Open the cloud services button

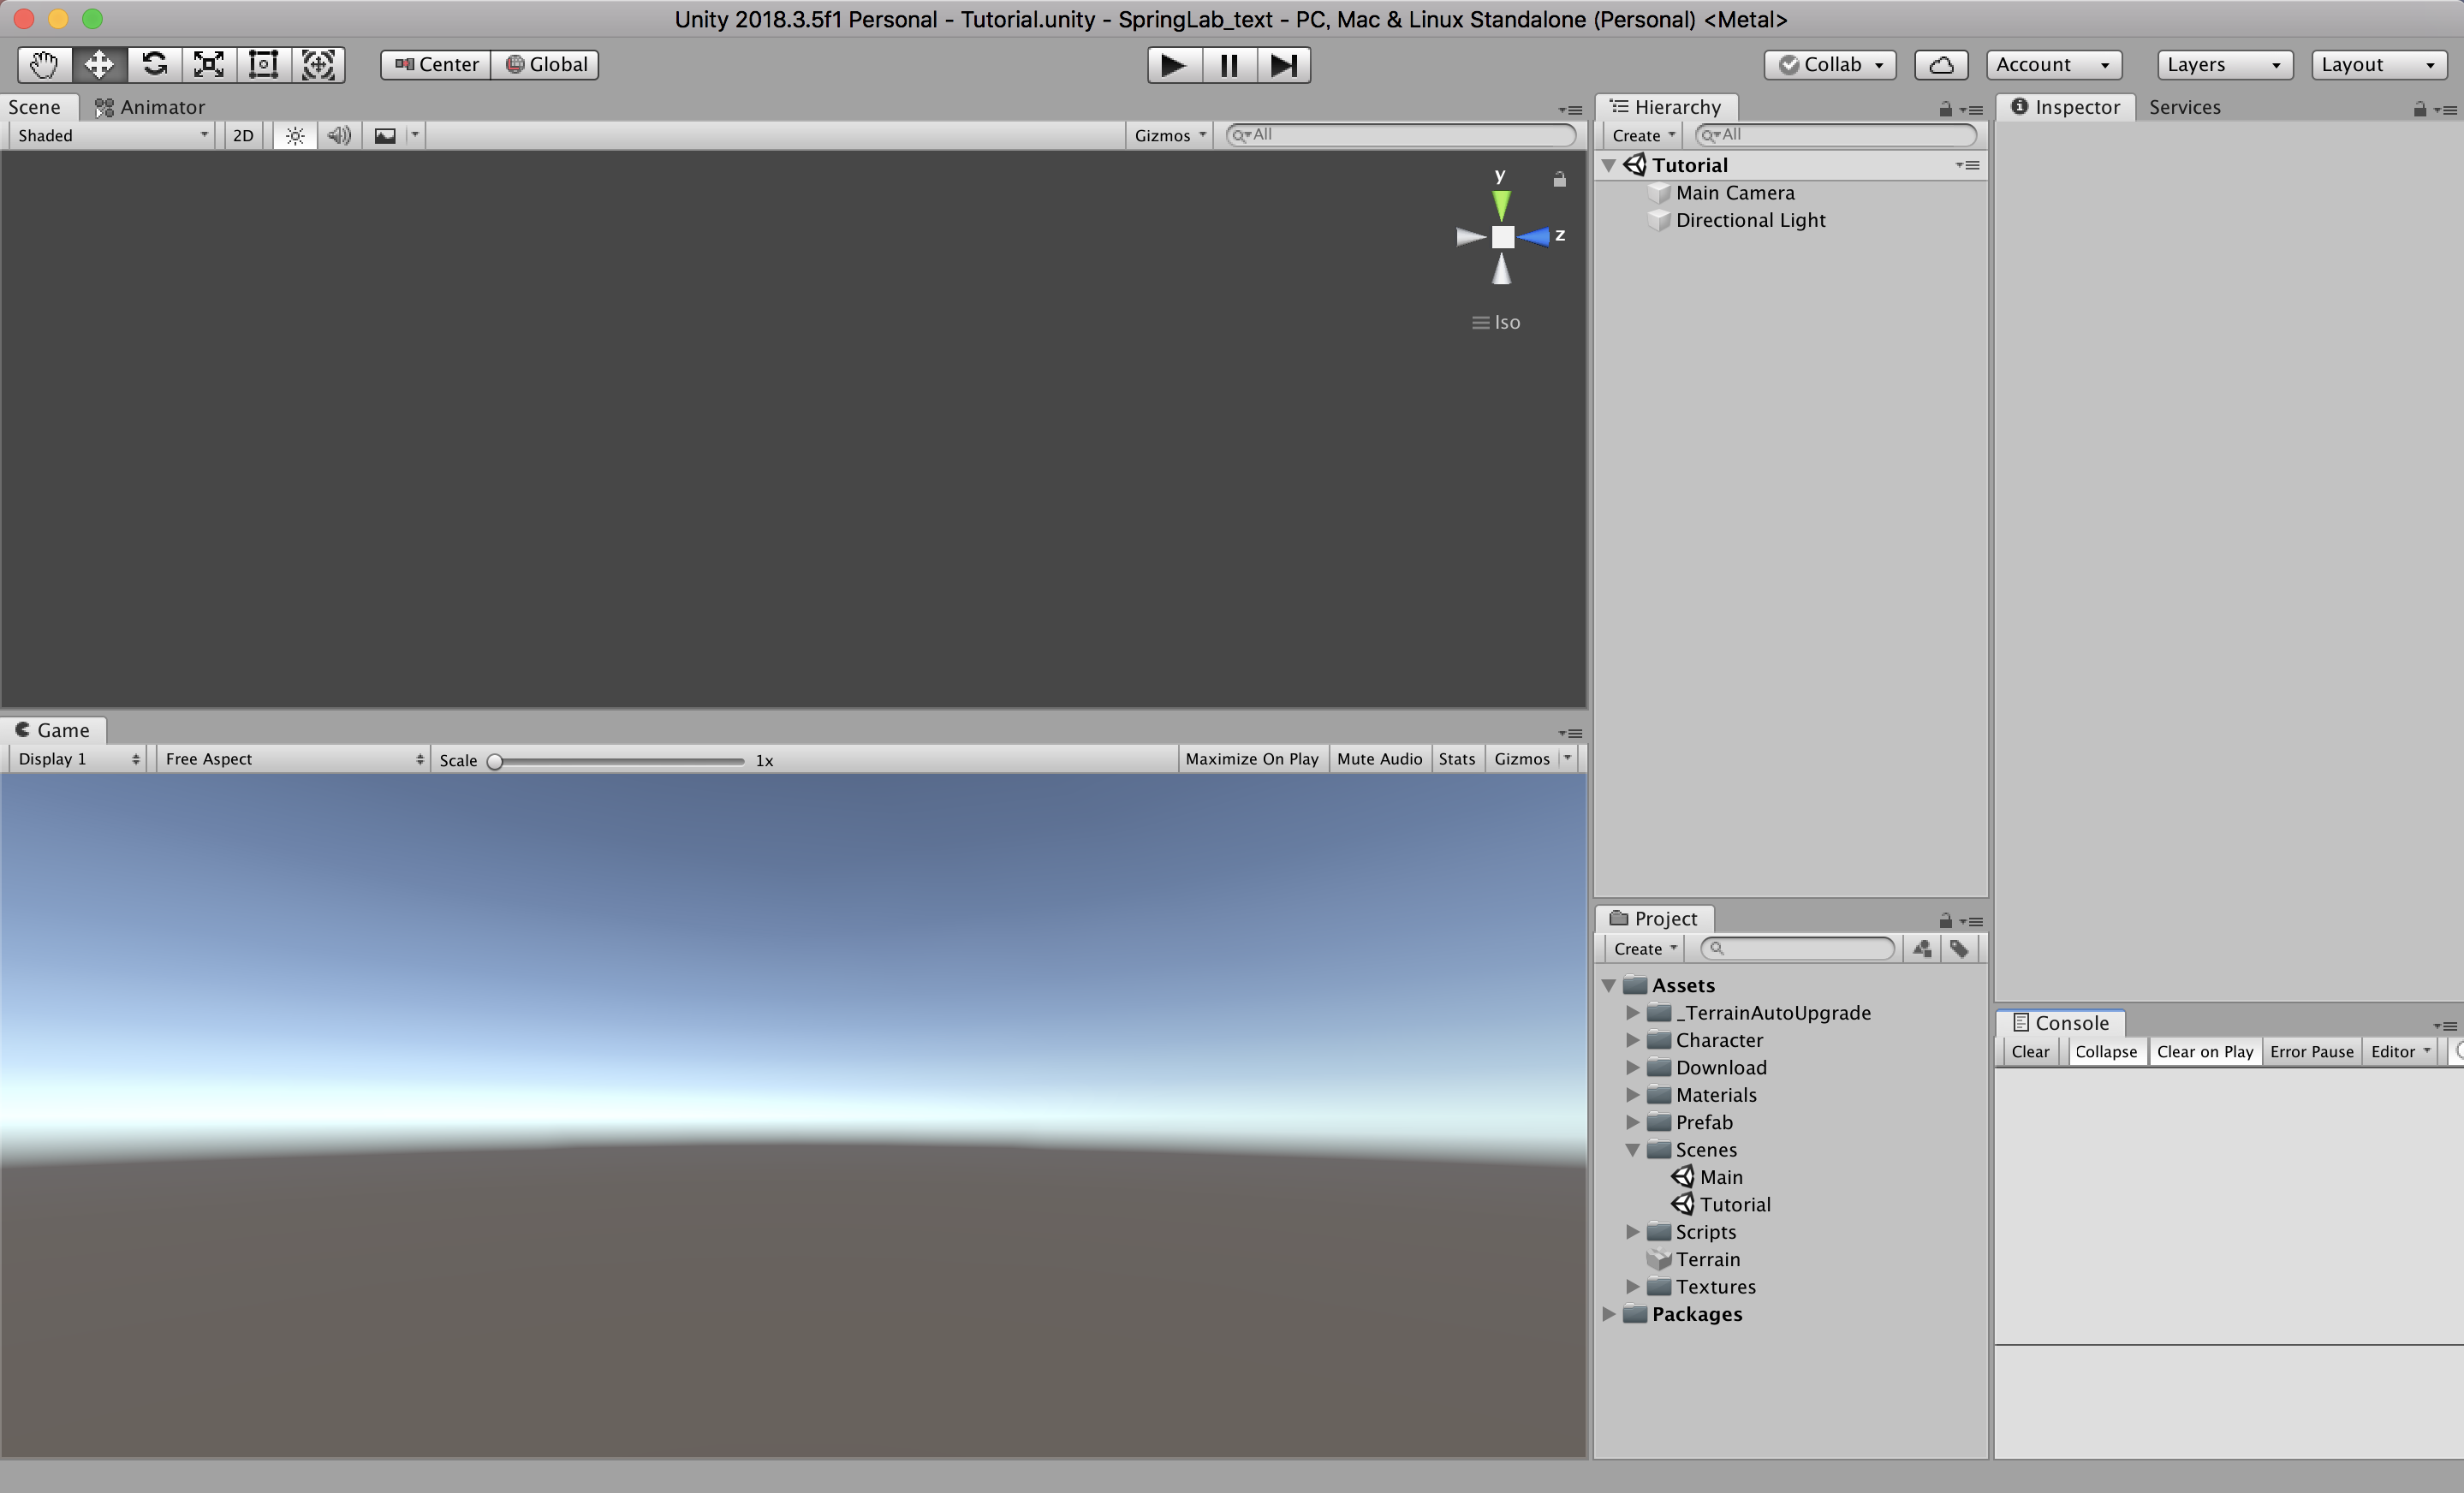[x=1940, y=65]
